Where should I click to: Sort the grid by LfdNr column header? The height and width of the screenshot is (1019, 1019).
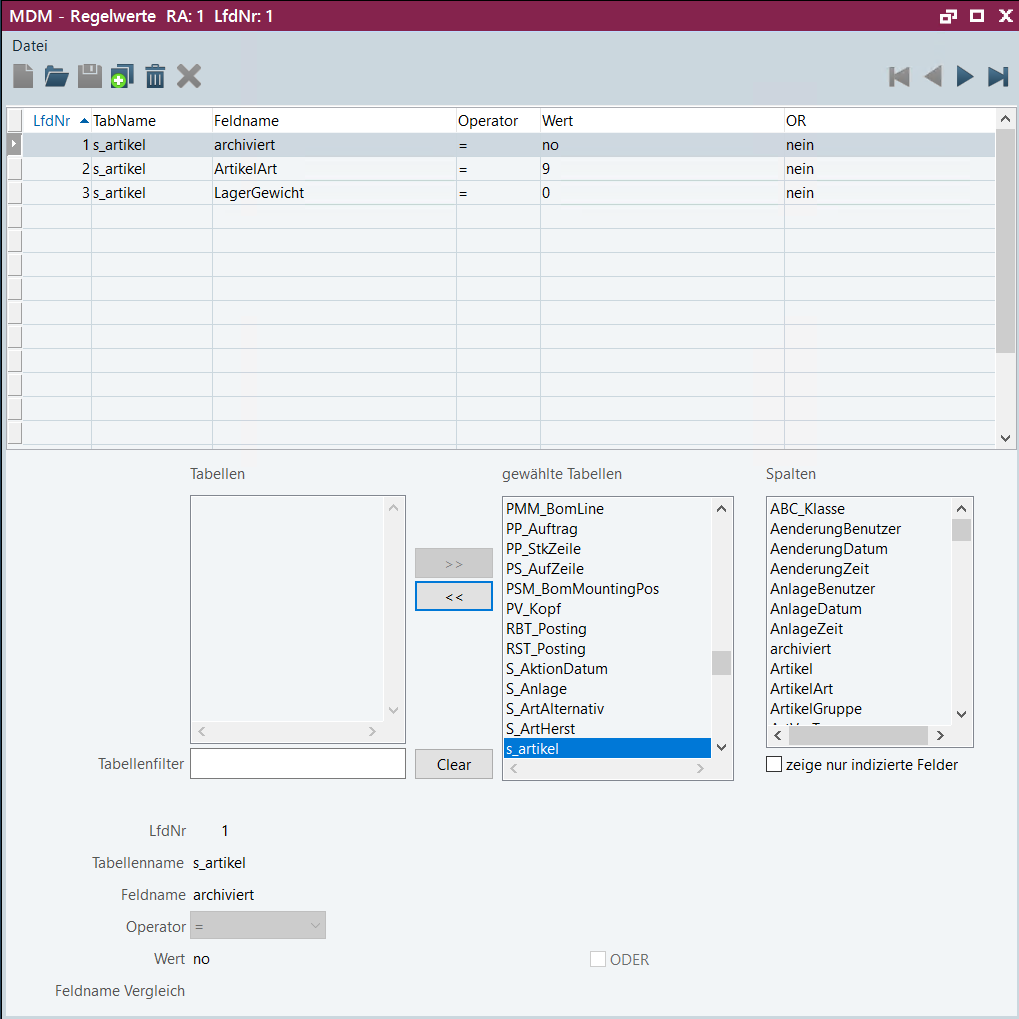[x=52, y=120]
